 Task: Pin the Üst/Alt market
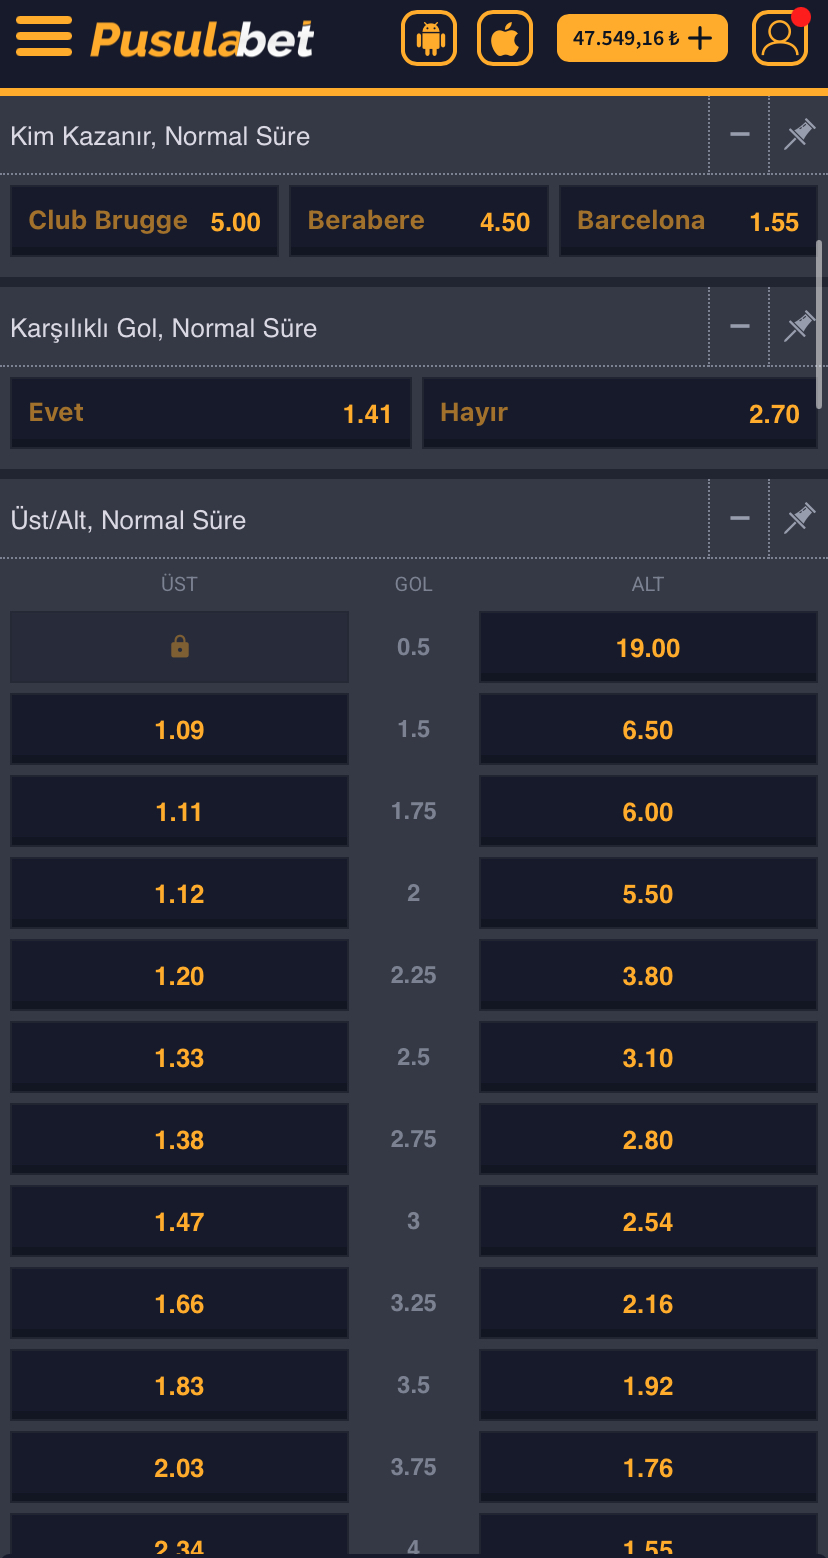799,519
